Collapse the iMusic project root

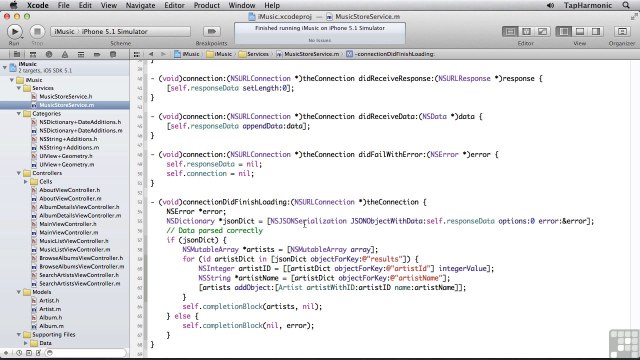point(5,67)
